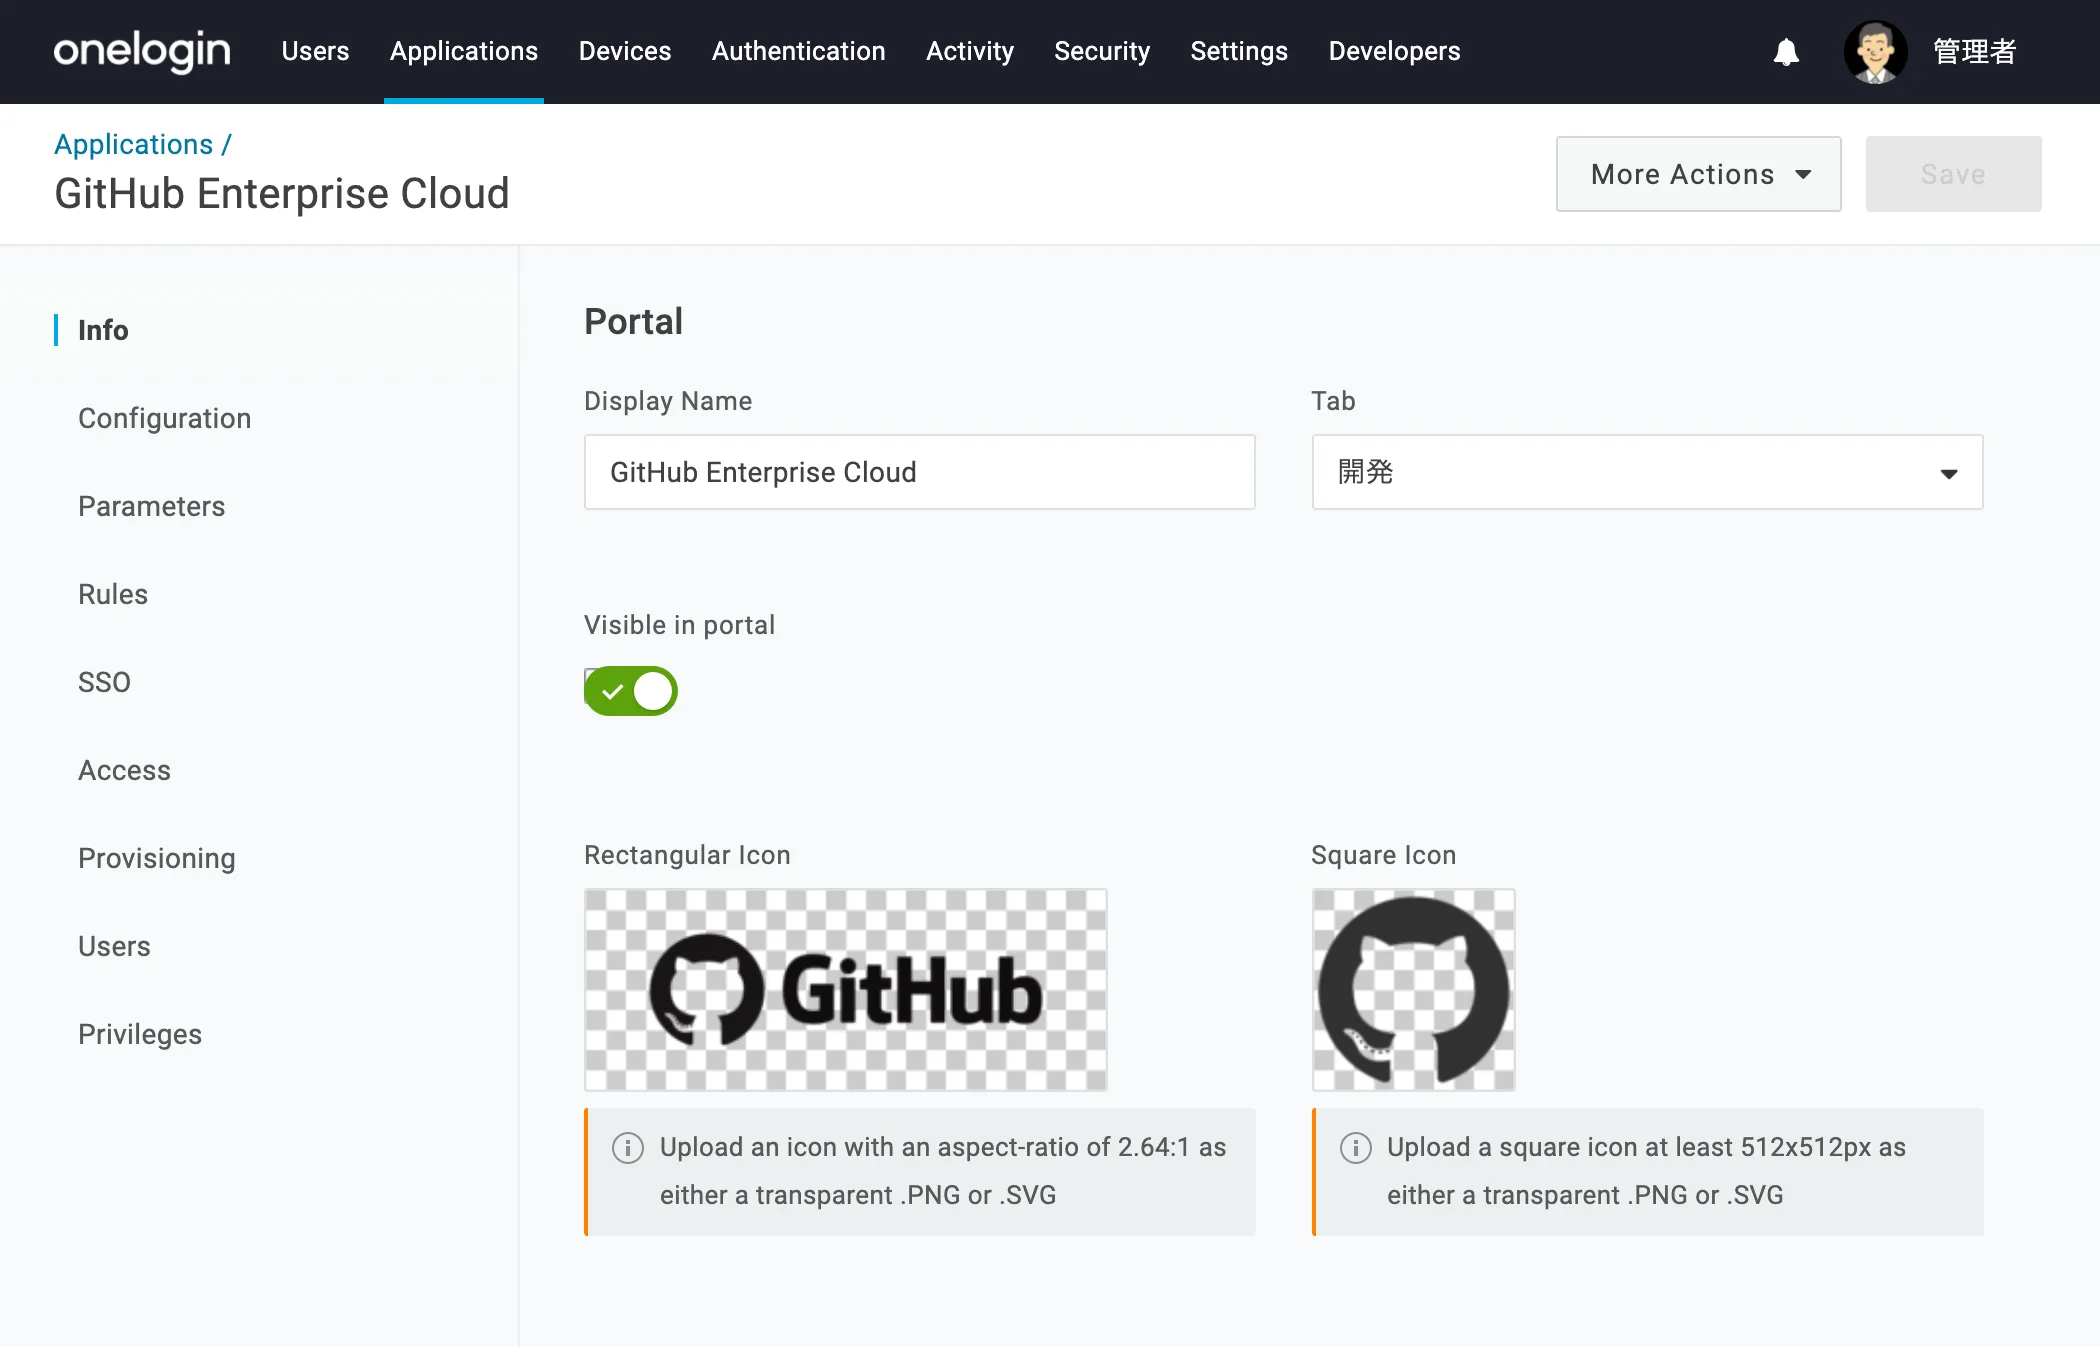The height and width of the screenshot is (1347, 2100).
Task: Open the administrator avatar profile picture
Action: click(1875, 52)
